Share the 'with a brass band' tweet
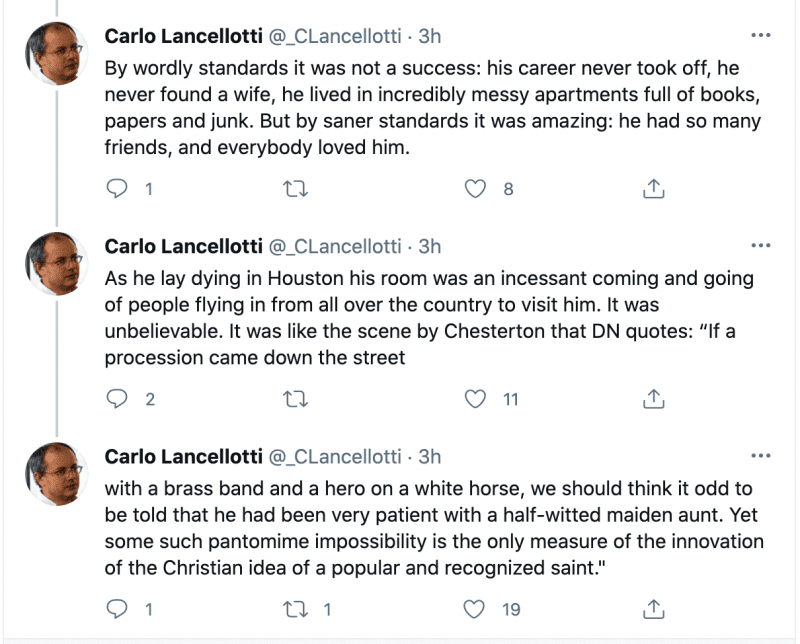The width and height of the screenshot is (800, 644). coord(653,608)
